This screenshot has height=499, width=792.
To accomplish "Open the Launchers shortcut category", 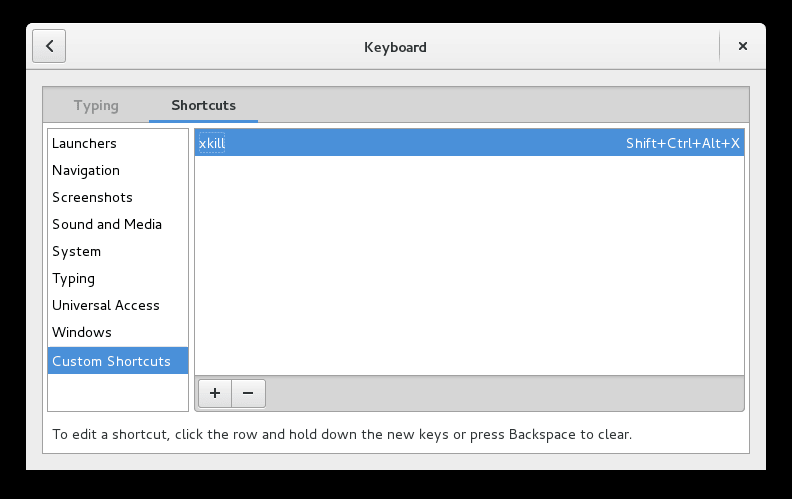I will click(x=84, y=143).
